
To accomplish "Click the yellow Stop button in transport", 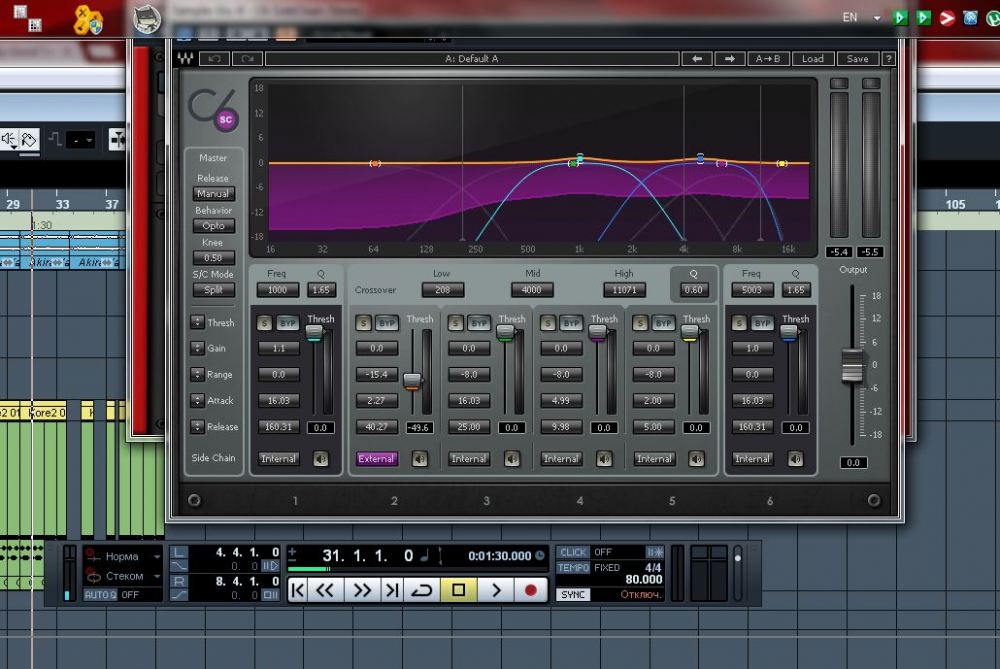I will 458,591.
